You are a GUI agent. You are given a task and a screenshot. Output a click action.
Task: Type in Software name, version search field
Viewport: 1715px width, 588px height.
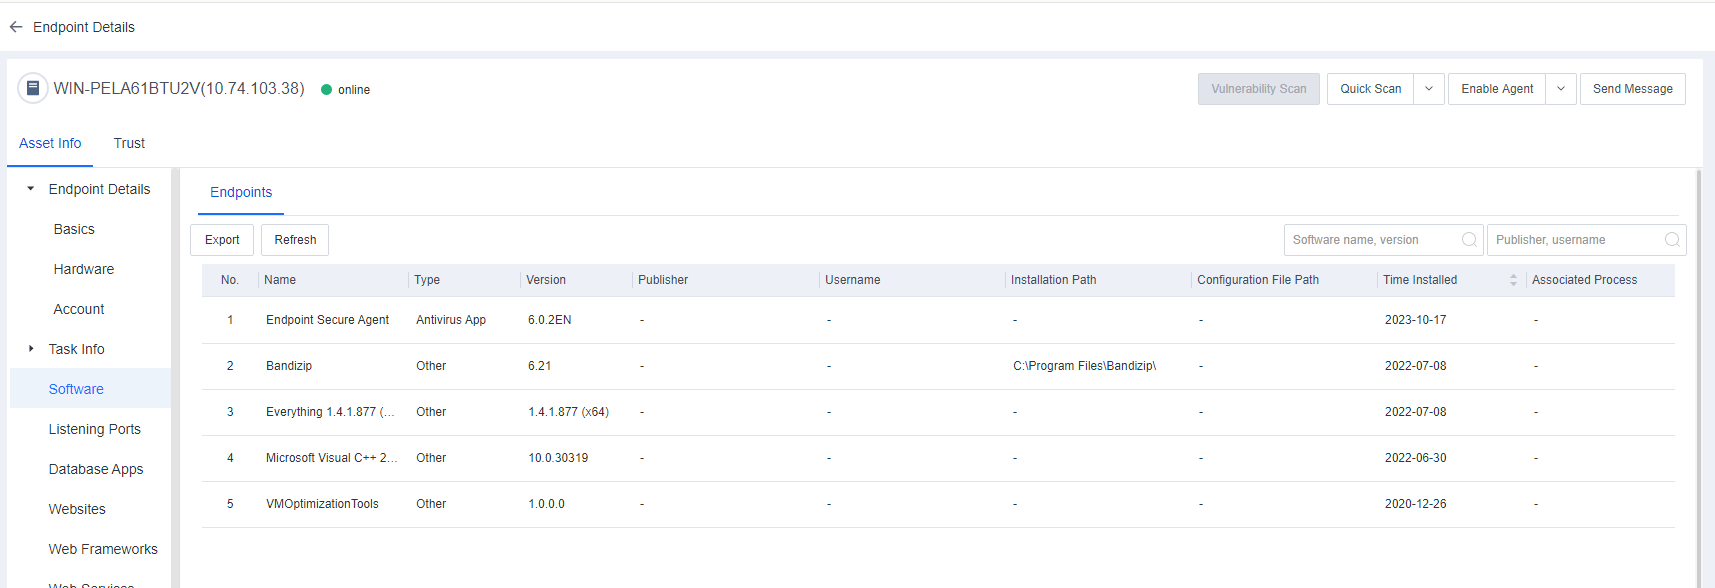point(1370,240)
